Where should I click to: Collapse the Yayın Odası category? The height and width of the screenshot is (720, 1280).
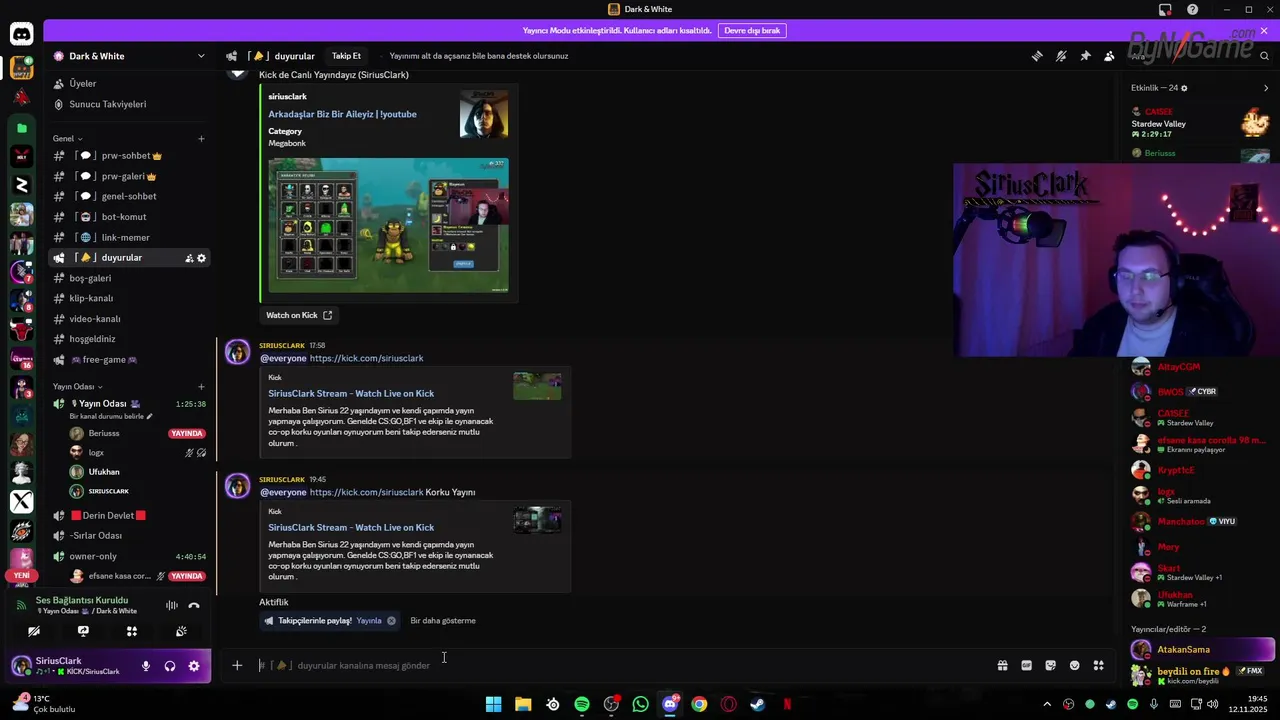[x=78, y=386]
